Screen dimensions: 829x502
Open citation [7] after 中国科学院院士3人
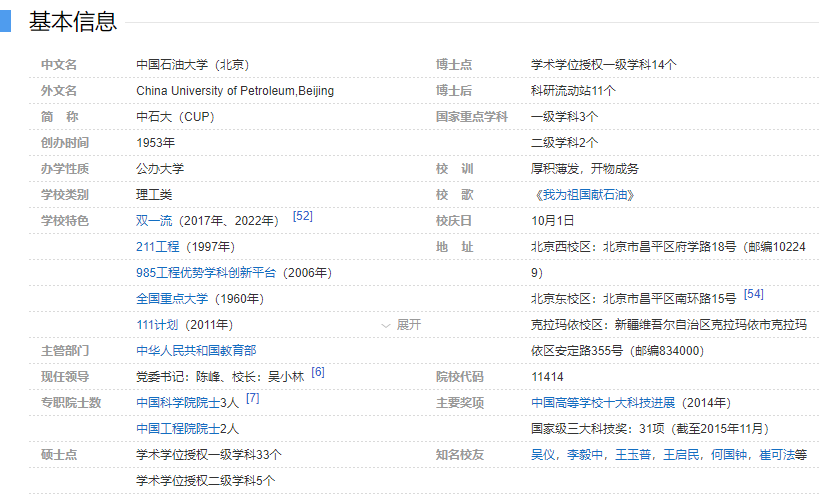pyautogui.click(x=253, y=398)
